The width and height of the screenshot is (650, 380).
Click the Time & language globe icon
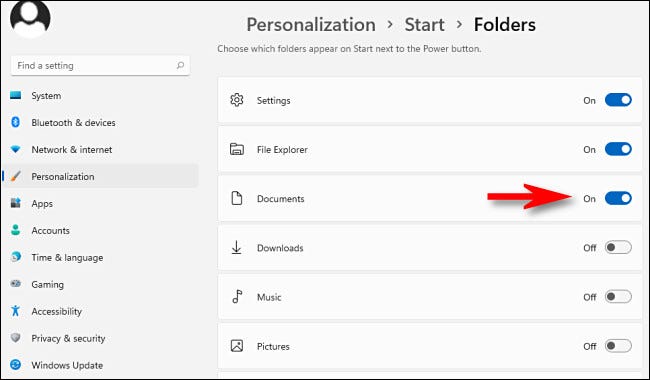15,257
